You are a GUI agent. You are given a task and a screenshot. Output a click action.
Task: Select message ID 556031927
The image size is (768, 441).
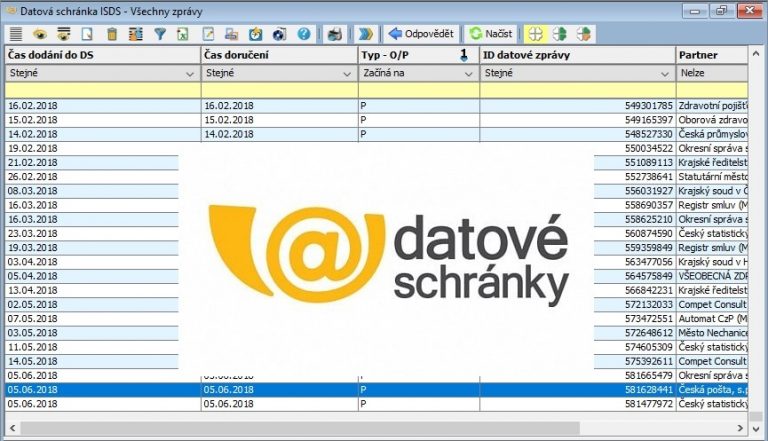coord(649,191)
